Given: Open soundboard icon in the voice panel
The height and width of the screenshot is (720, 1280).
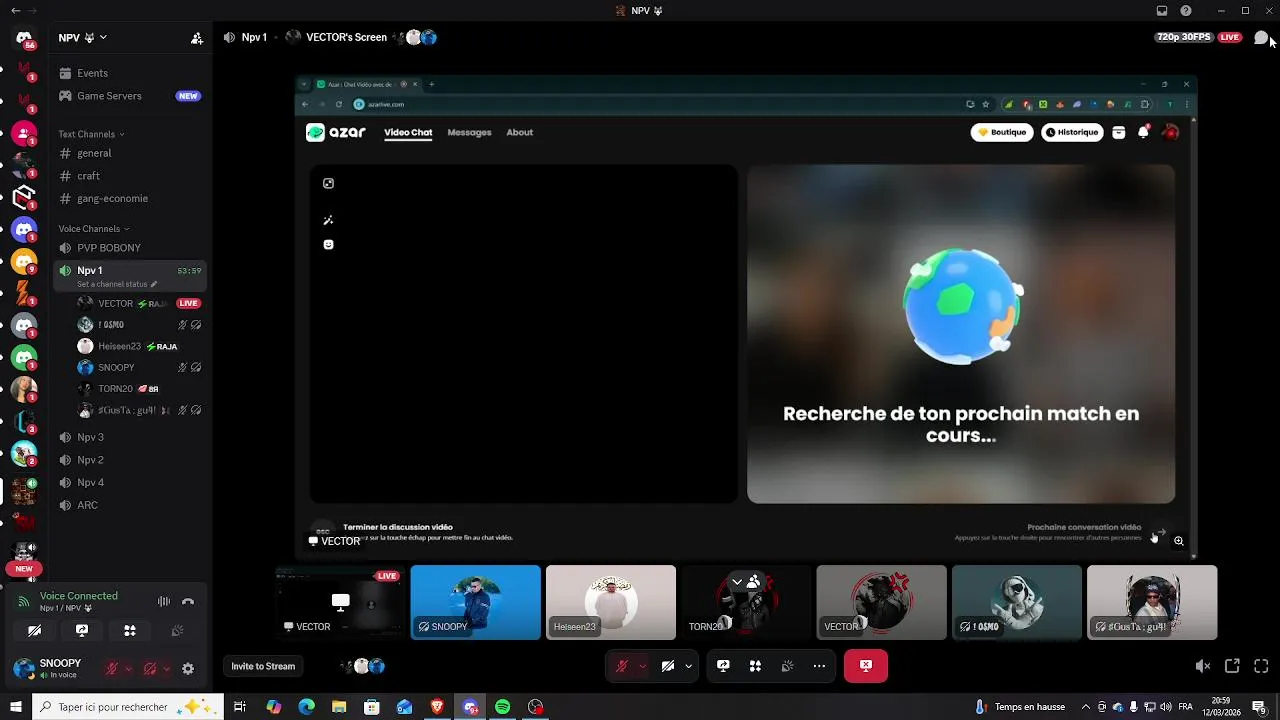Looking at the screenshot, I should (178, 631).
